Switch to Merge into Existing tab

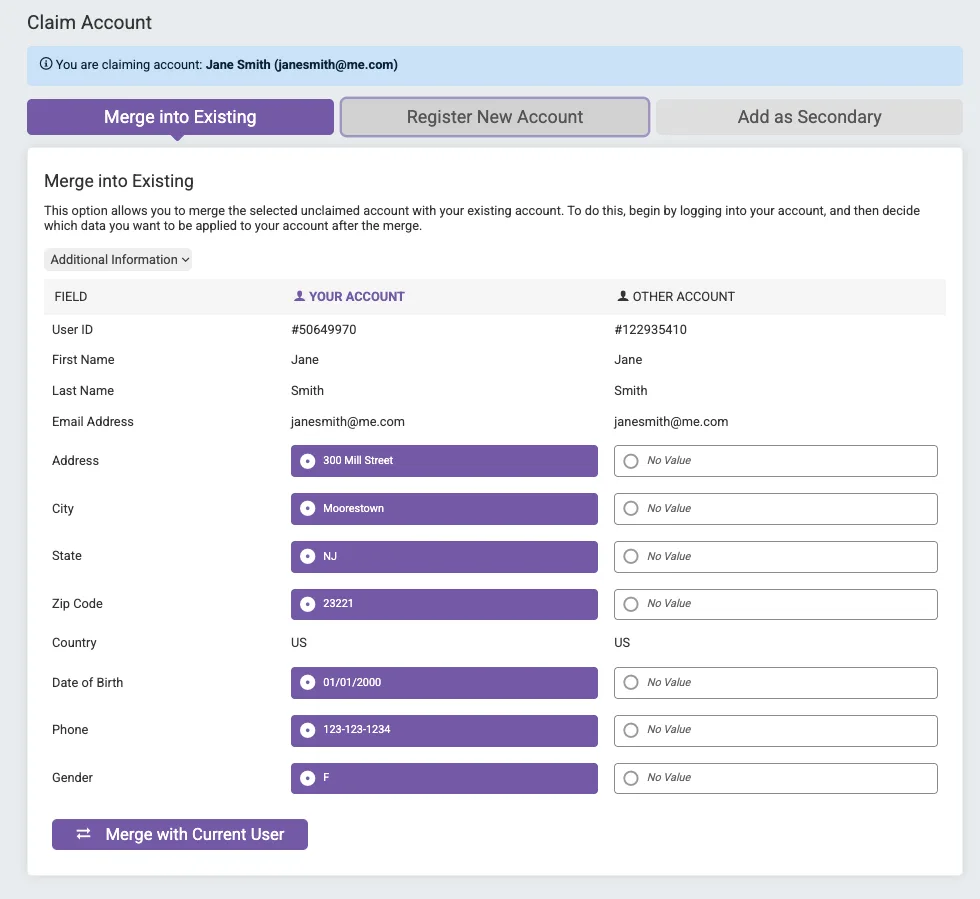pos(180,117)
